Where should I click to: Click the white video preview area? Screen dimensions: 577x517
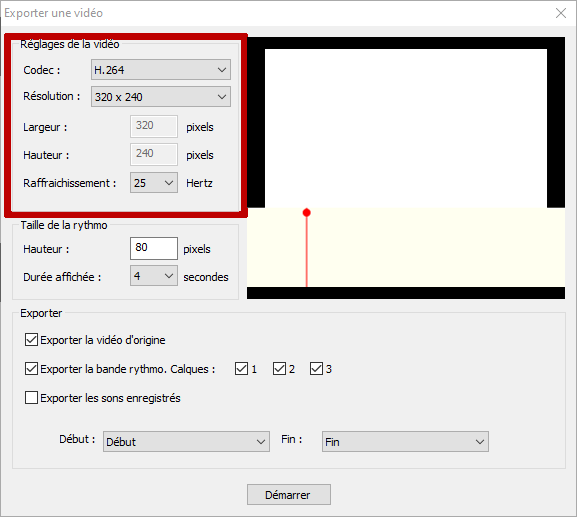[406, 128]
